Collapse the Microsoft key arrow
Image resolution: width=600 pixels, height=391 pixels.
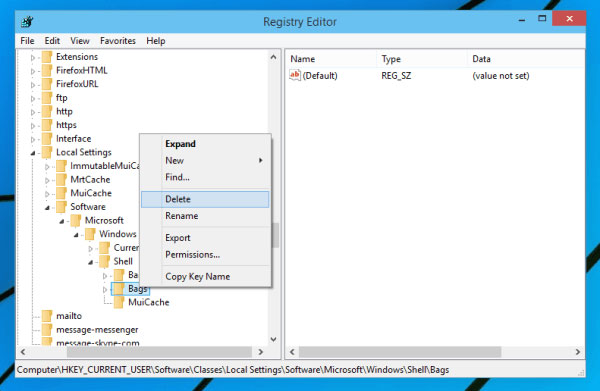coord(62,222)
